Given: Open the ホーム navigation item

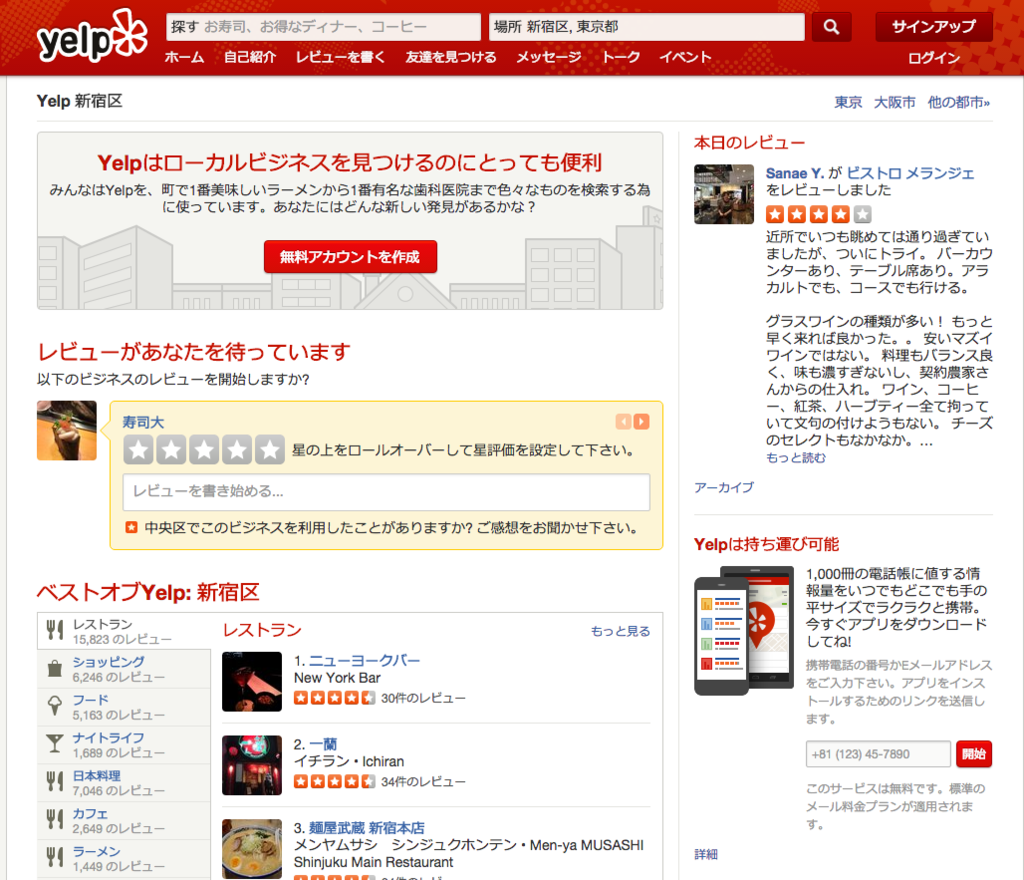Looking at the screenshot, I should coord(184,57).
